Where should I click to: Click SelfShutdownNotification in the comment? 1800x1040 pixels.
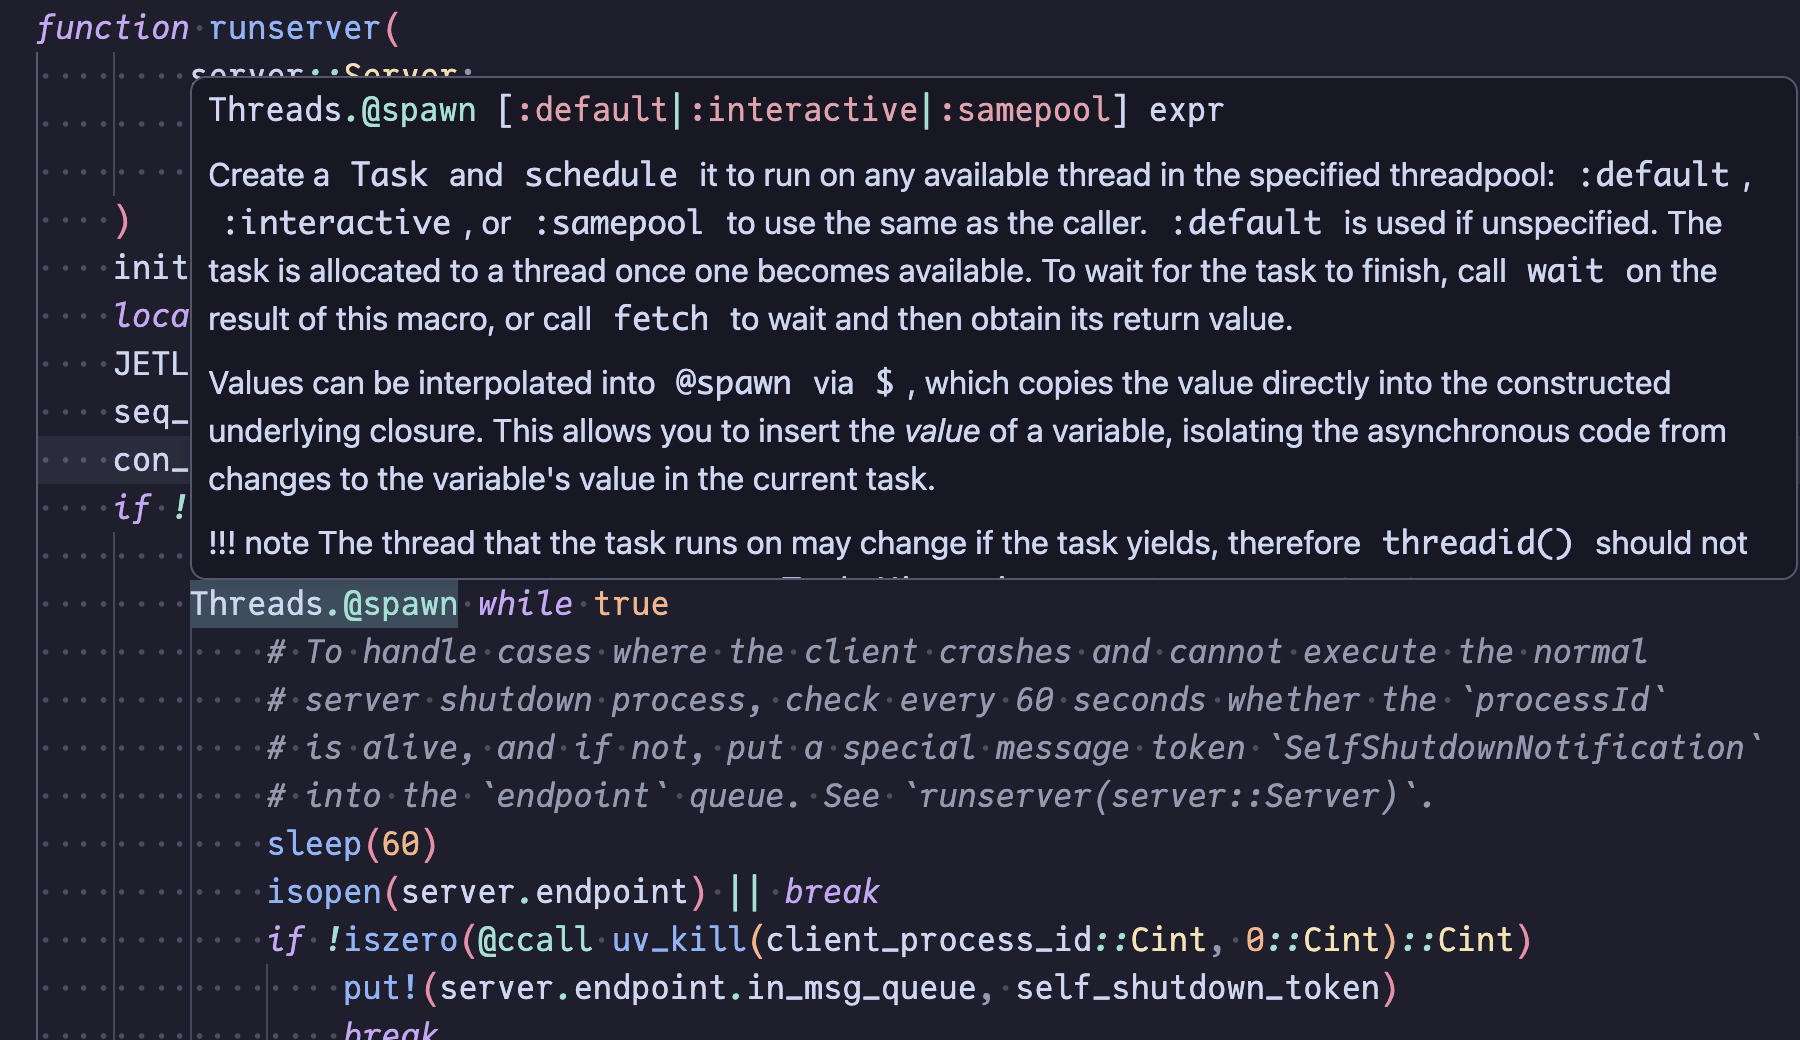(x=1514, y=748)
